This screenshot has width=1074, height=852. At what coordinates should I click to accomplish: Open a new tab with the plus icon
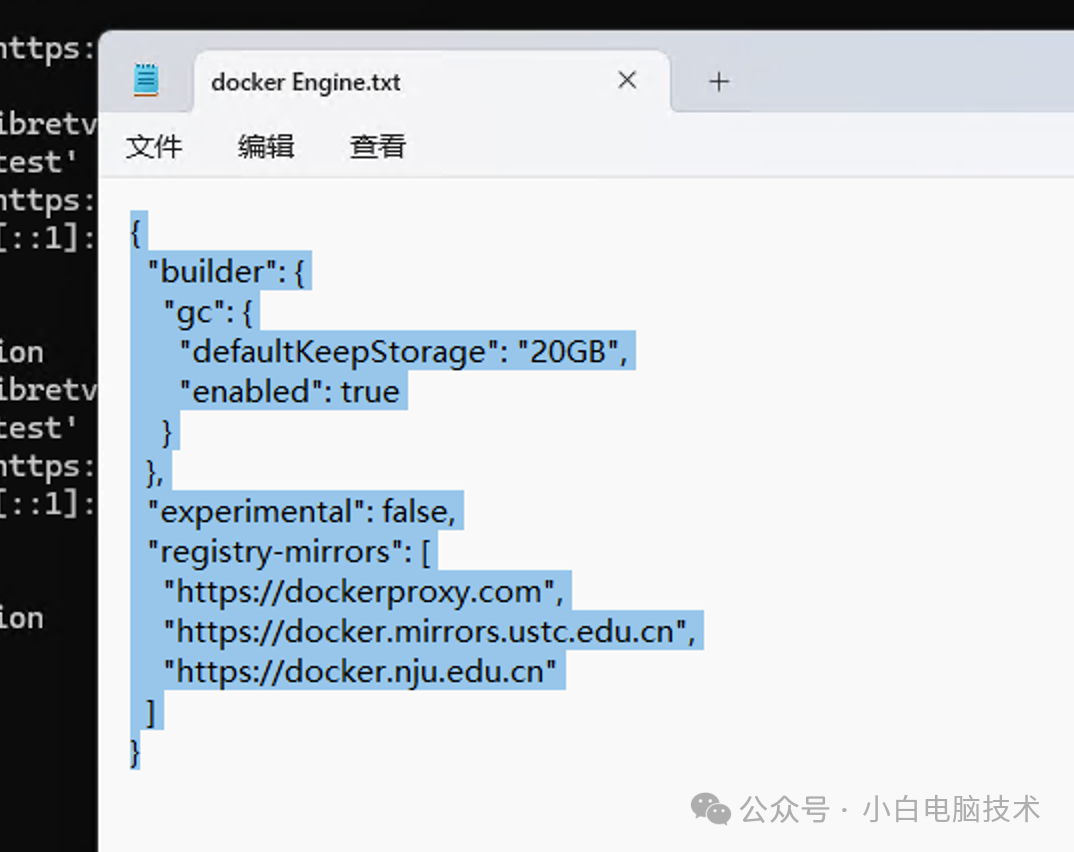719,81
